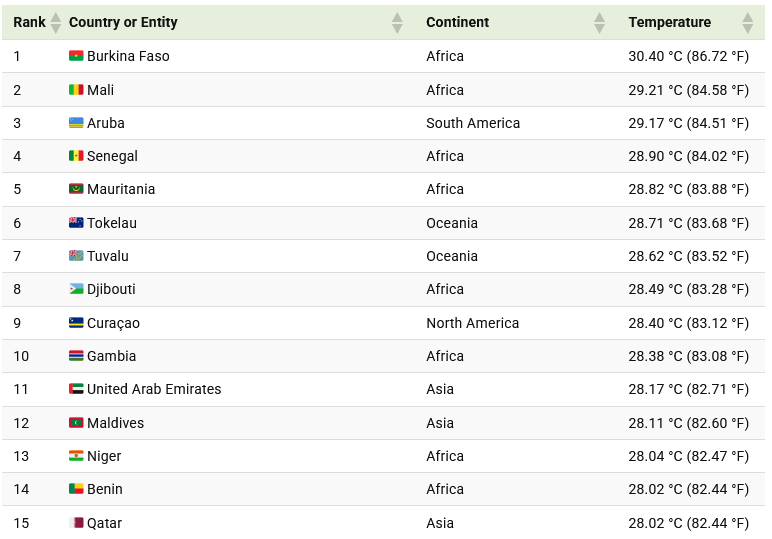Click the Burkina Faso flag icon

pyautogui.click(x=76, y=56)
